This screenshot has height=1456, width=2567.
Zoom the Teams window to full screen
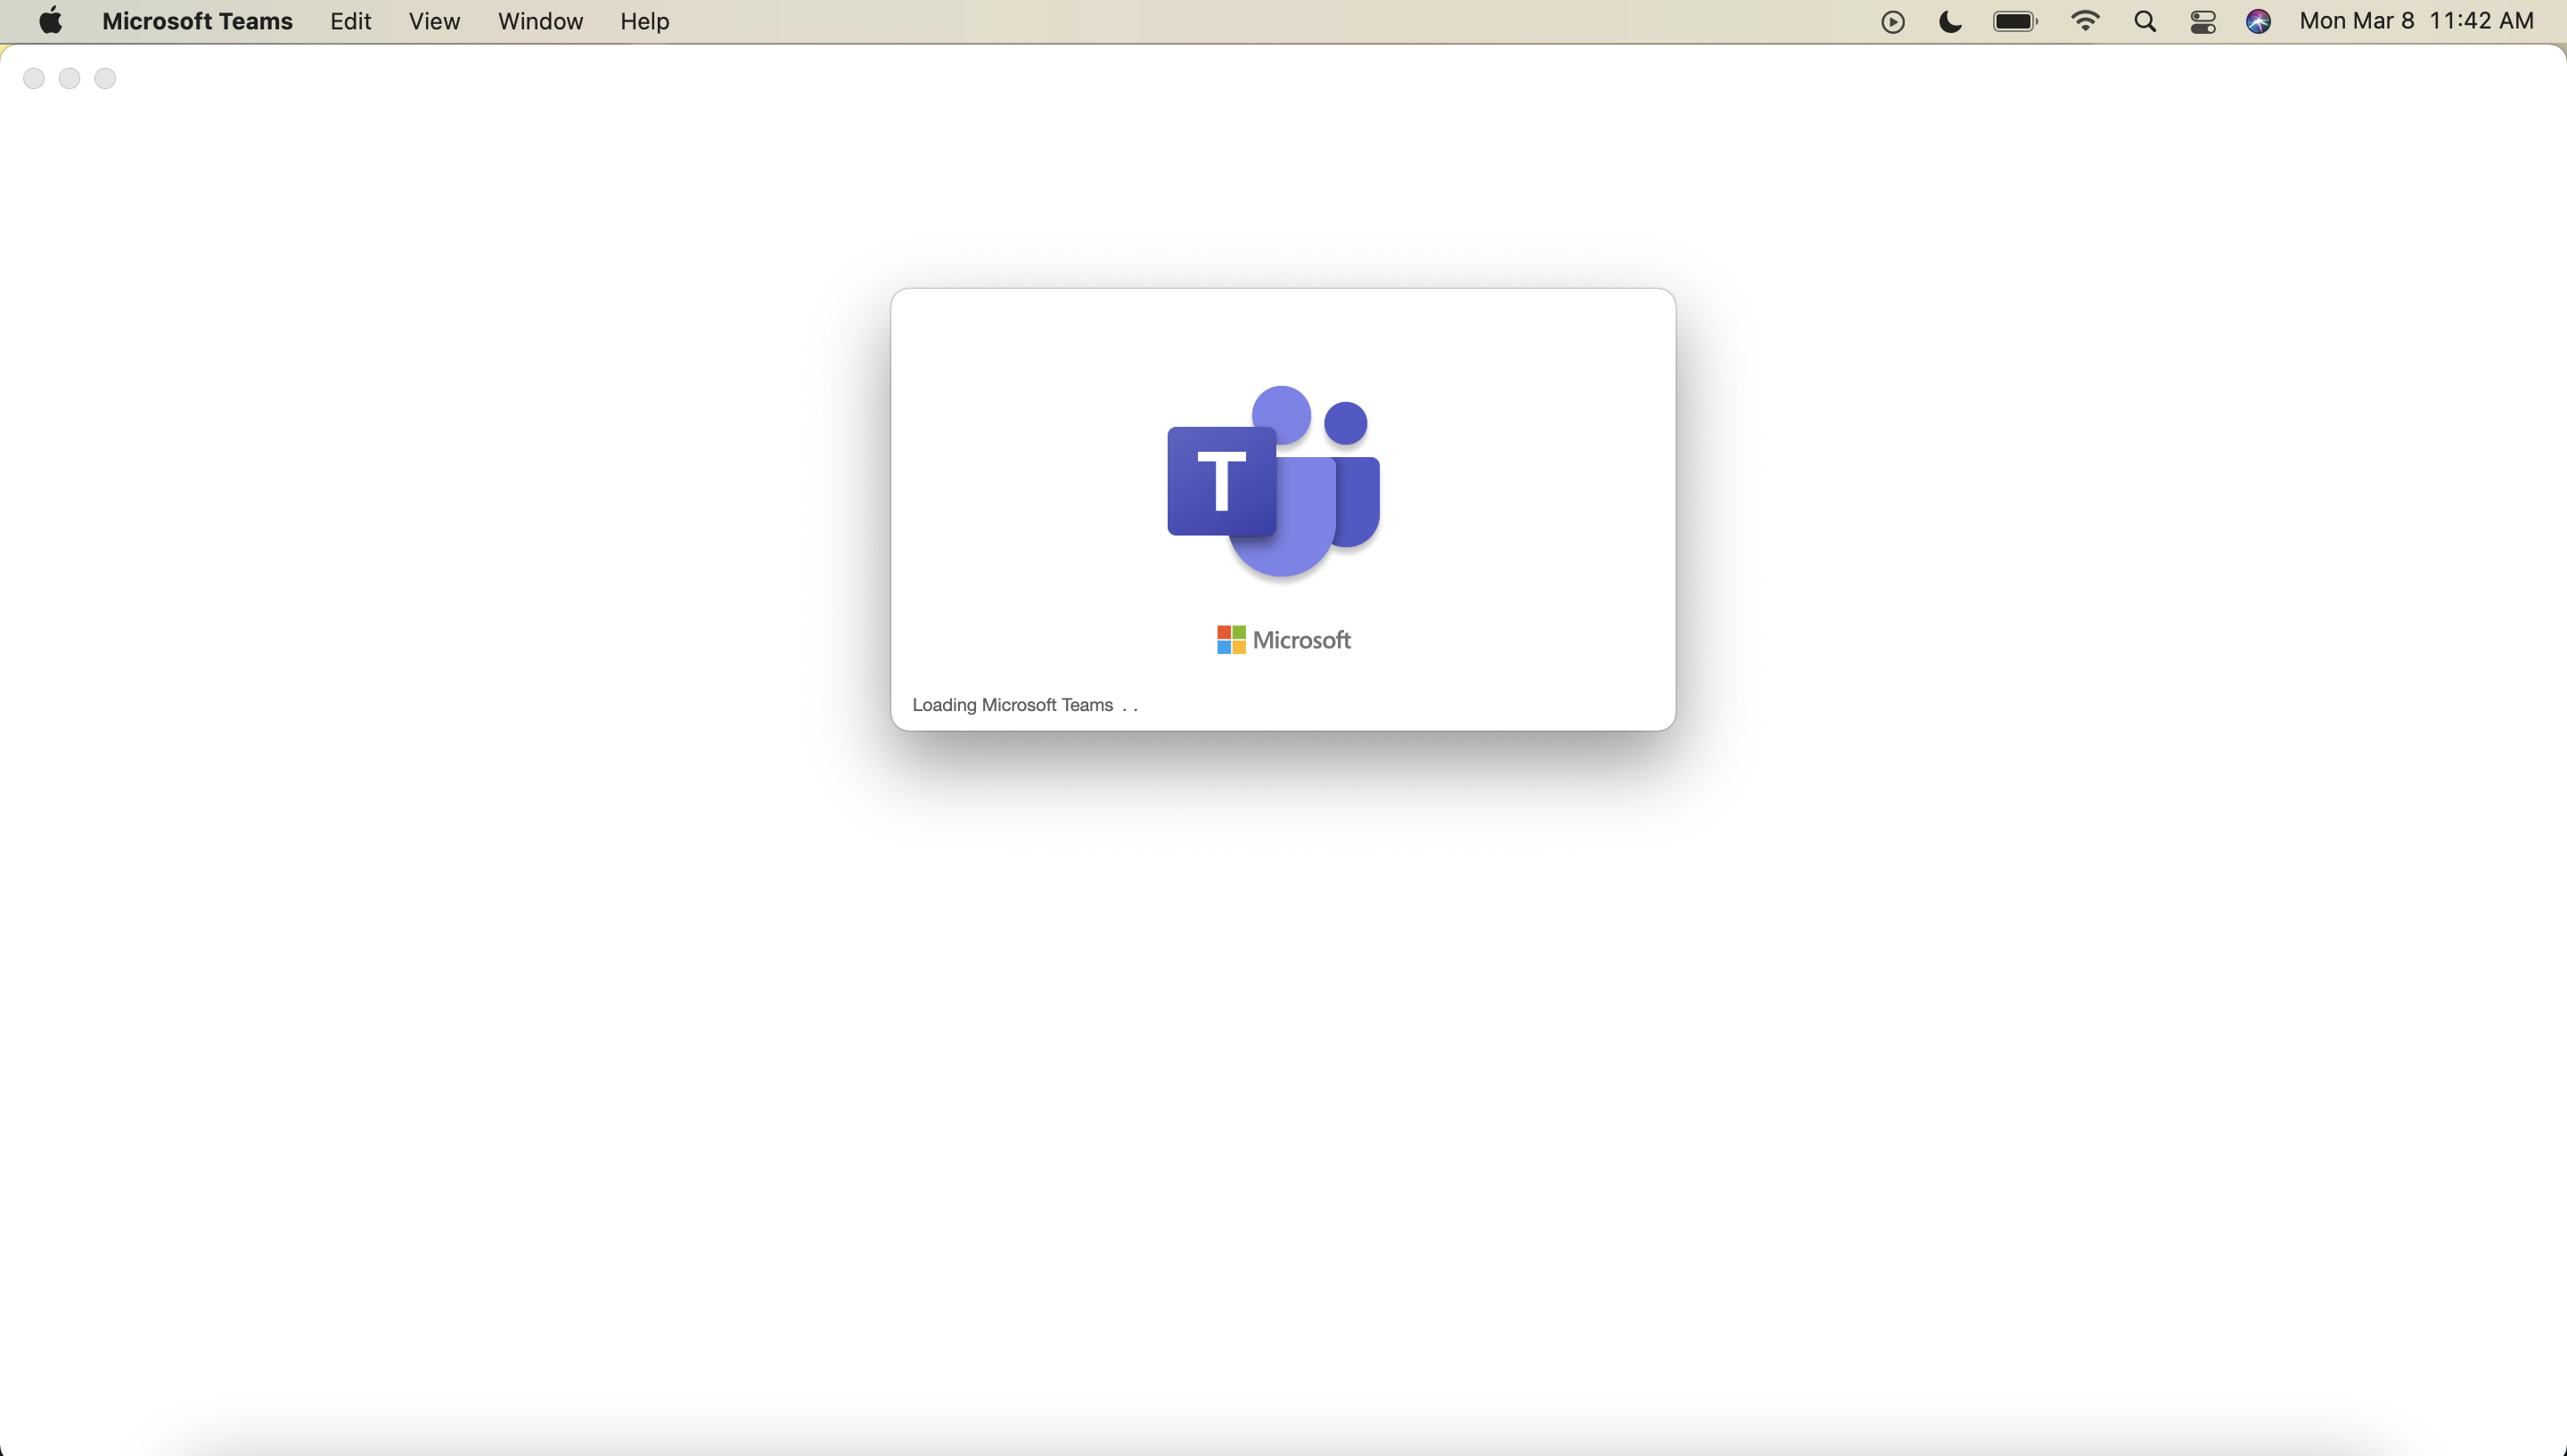pos(105,78)
